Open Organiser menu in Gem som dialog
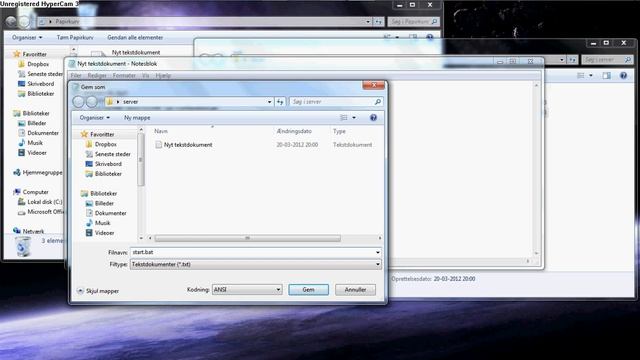Image resolution: width=640 pixels, height=360 pixels. point(95,118)
